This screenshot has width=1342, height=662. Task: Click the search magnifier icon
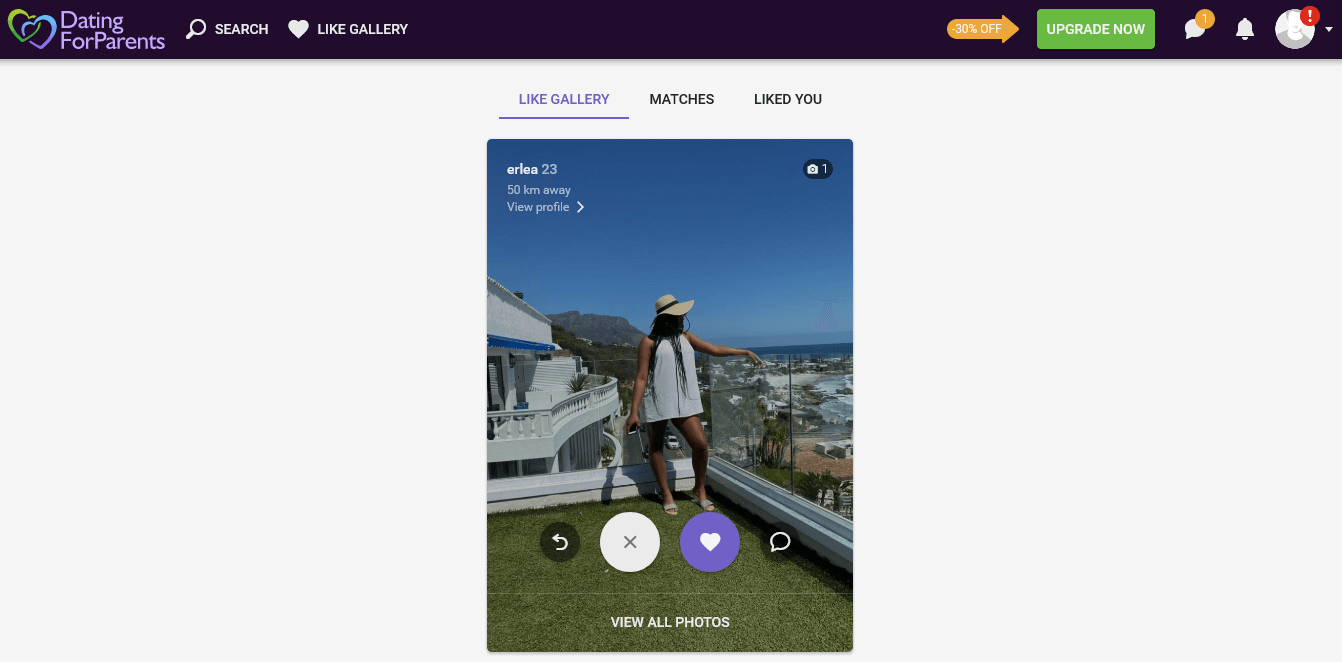click(x=197, y=30)
